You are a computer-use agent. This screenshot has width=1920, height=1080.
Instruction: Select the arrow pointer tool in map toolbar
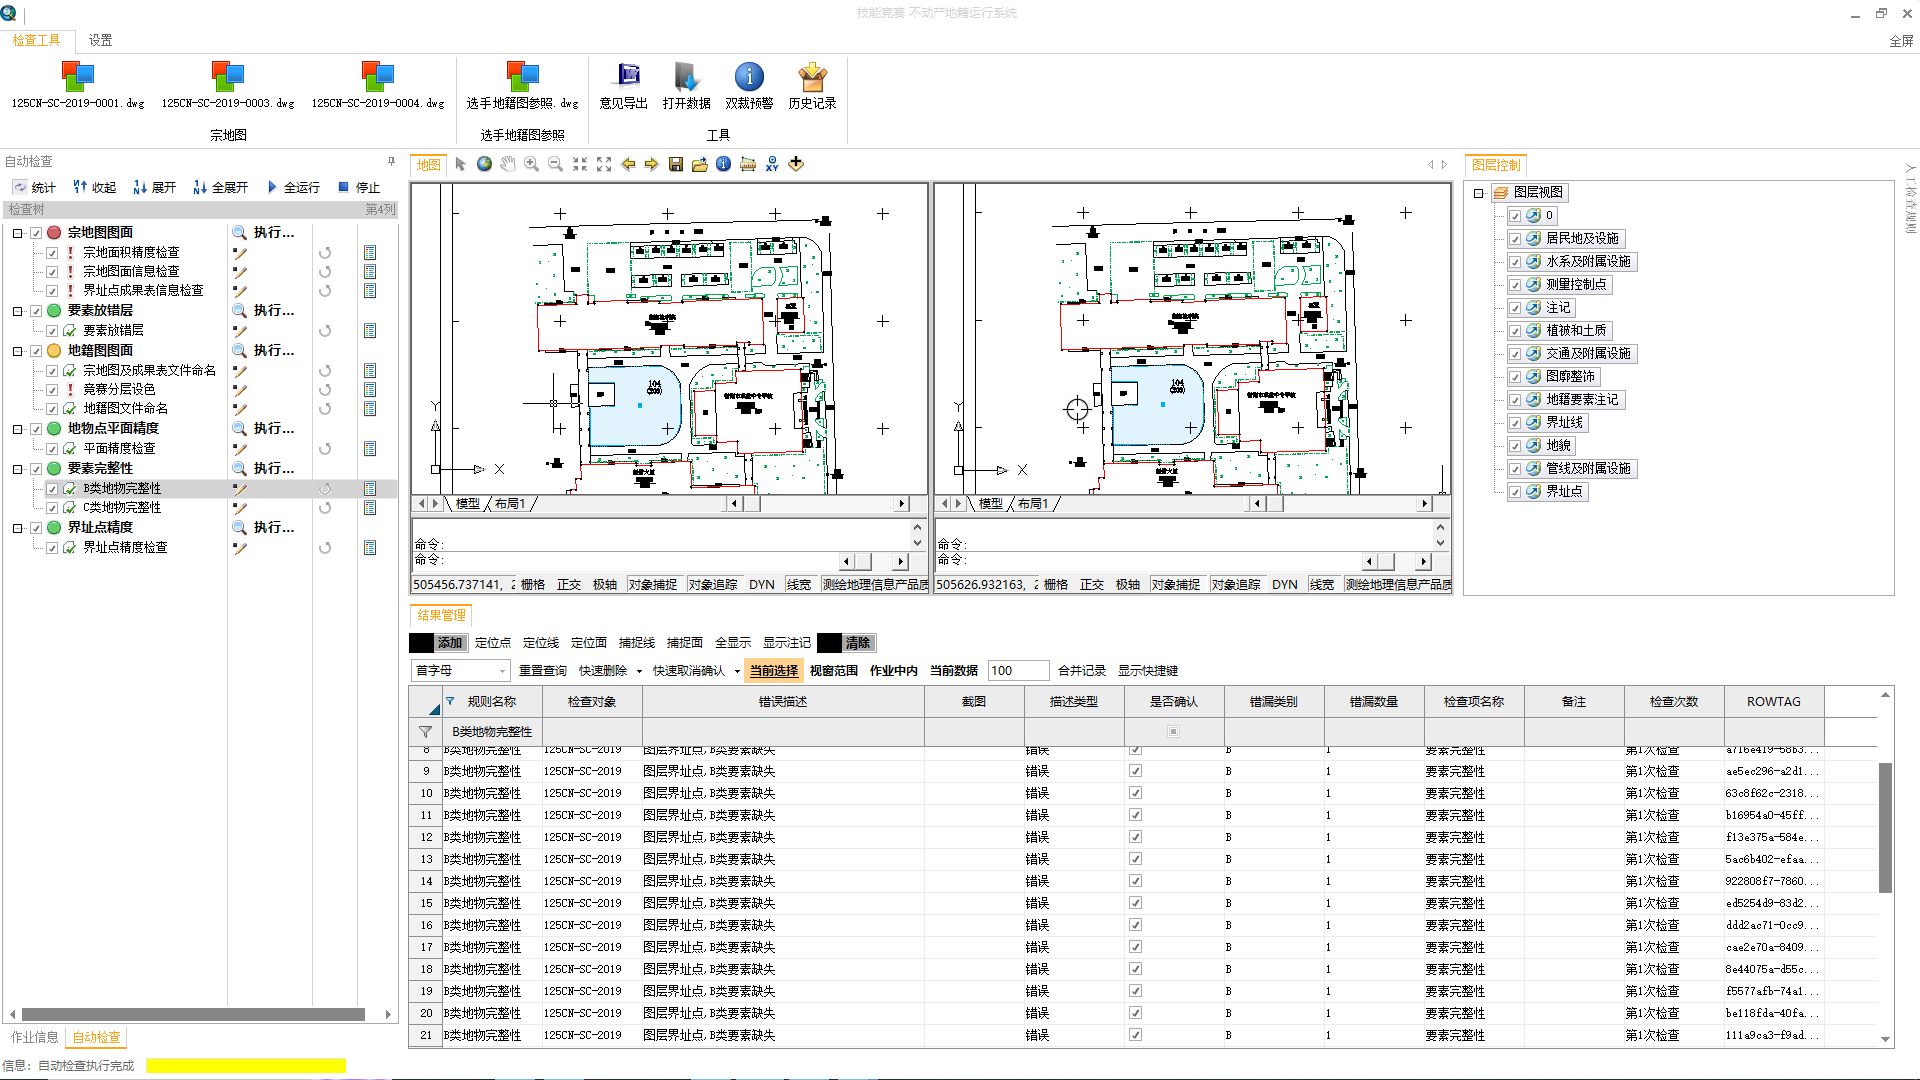(x=460, y=165)
